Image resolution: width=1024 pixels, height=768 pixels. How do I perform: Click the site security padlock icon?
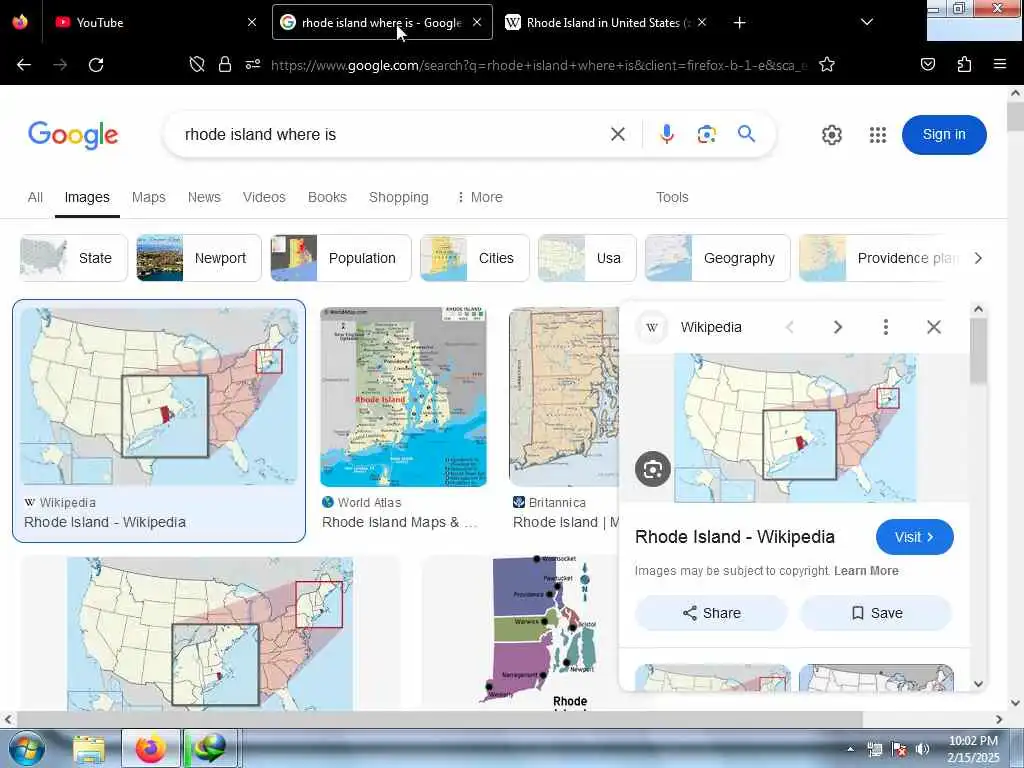[225, 65]
